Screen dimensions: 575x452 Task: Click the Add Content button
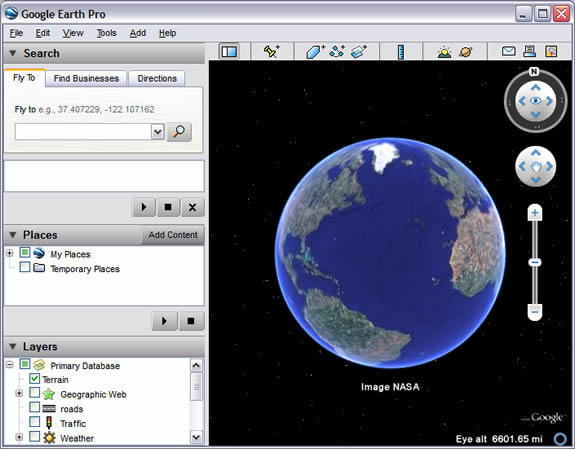(x=173, y=235)
